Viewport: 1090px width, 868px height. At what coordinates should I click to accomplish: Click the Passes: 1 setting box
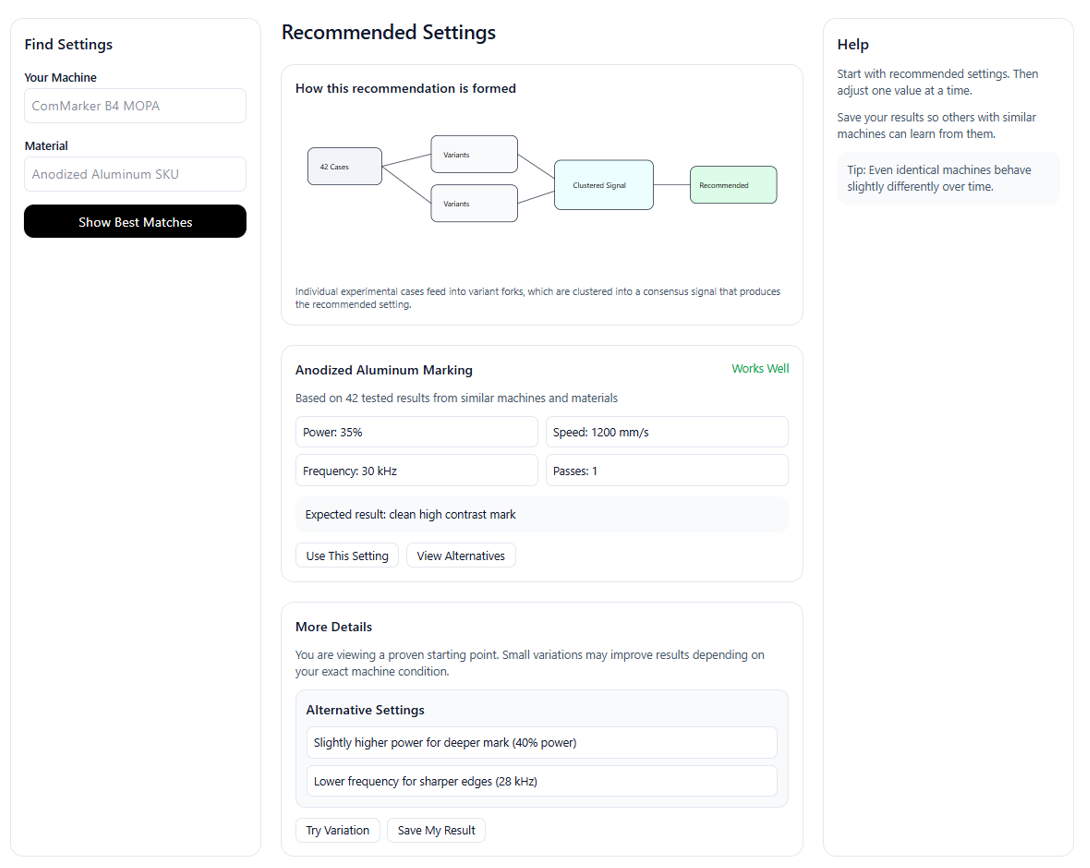666,470
